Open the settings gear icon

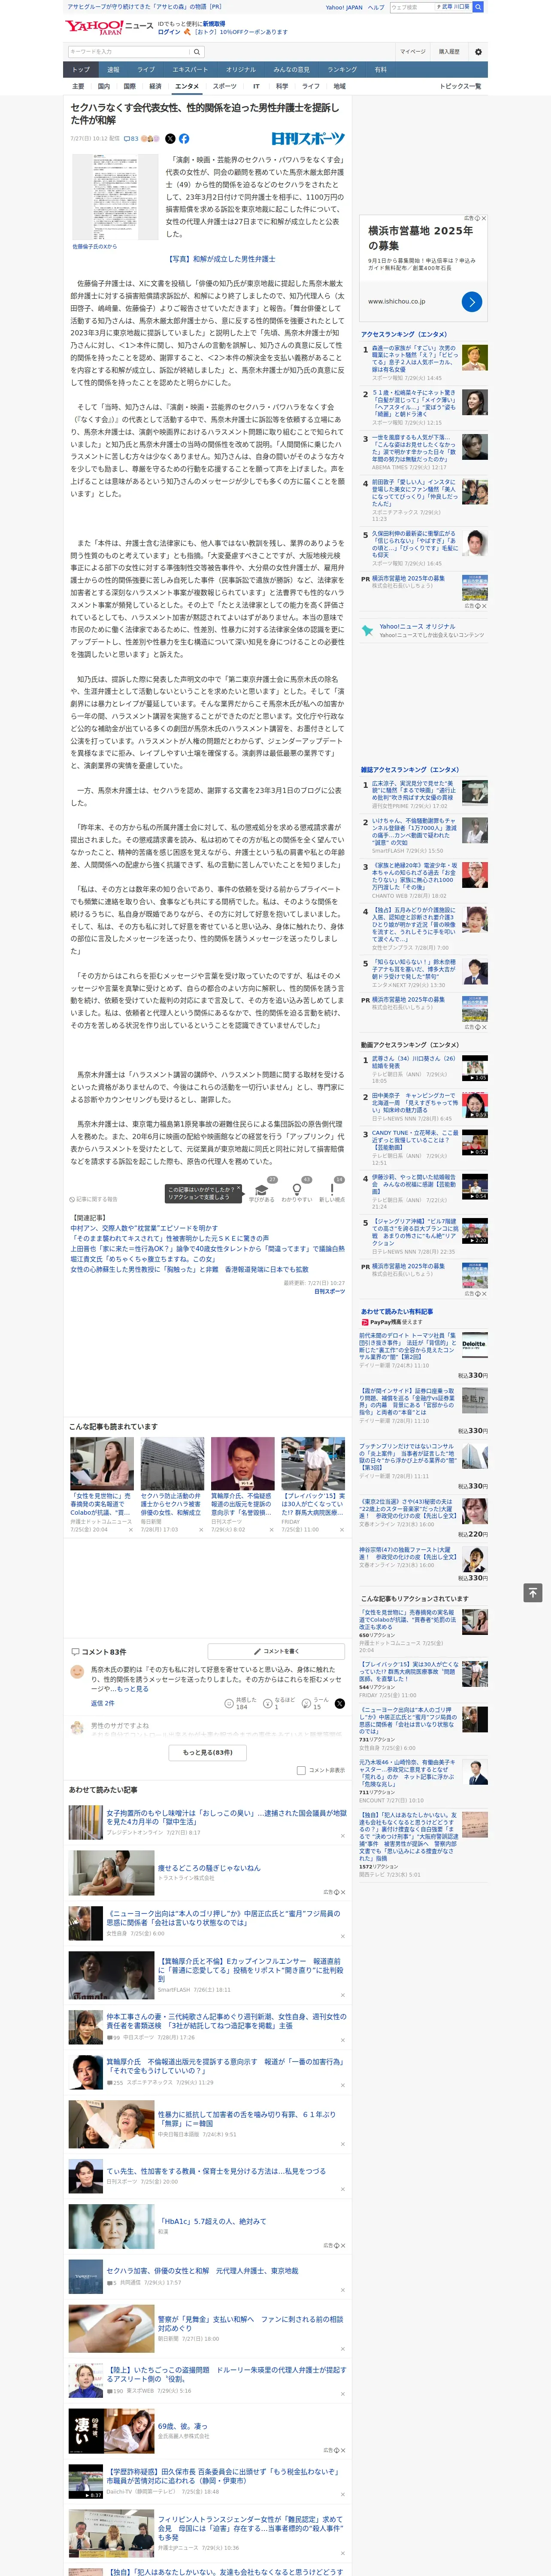[478, 52]
